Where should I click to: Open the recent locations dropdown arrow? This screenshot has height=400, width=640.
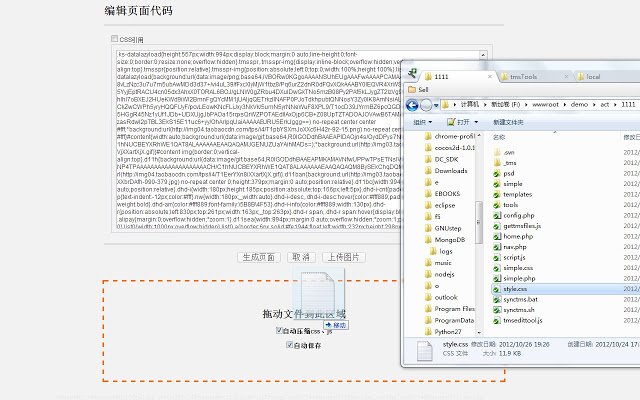(436, 105)
